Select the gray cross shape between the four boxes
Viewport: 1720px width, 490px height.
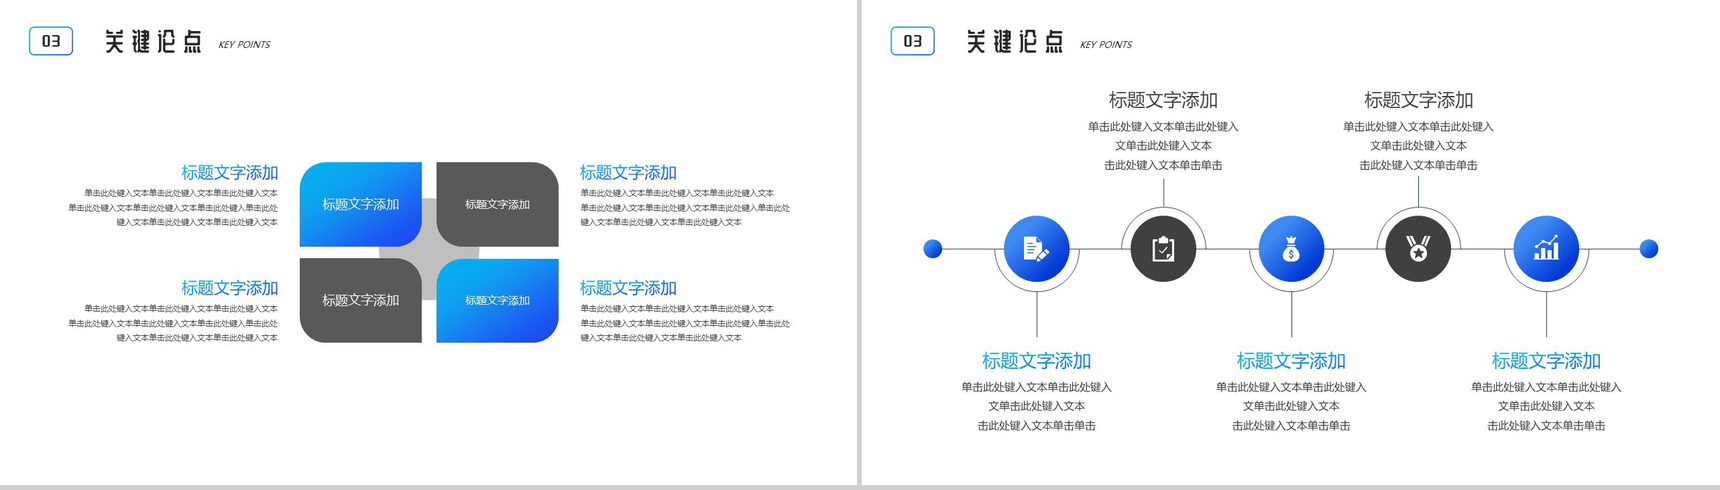(x=429, y=251)
